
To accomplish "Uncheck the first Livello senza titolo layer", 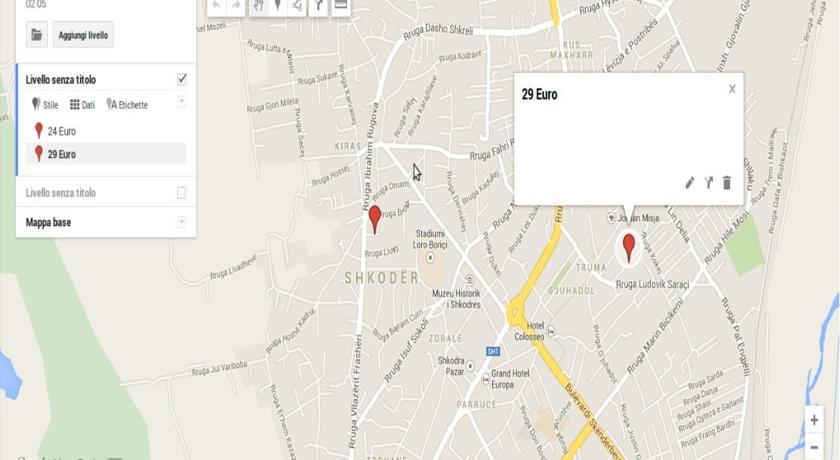I will (182, 79).
